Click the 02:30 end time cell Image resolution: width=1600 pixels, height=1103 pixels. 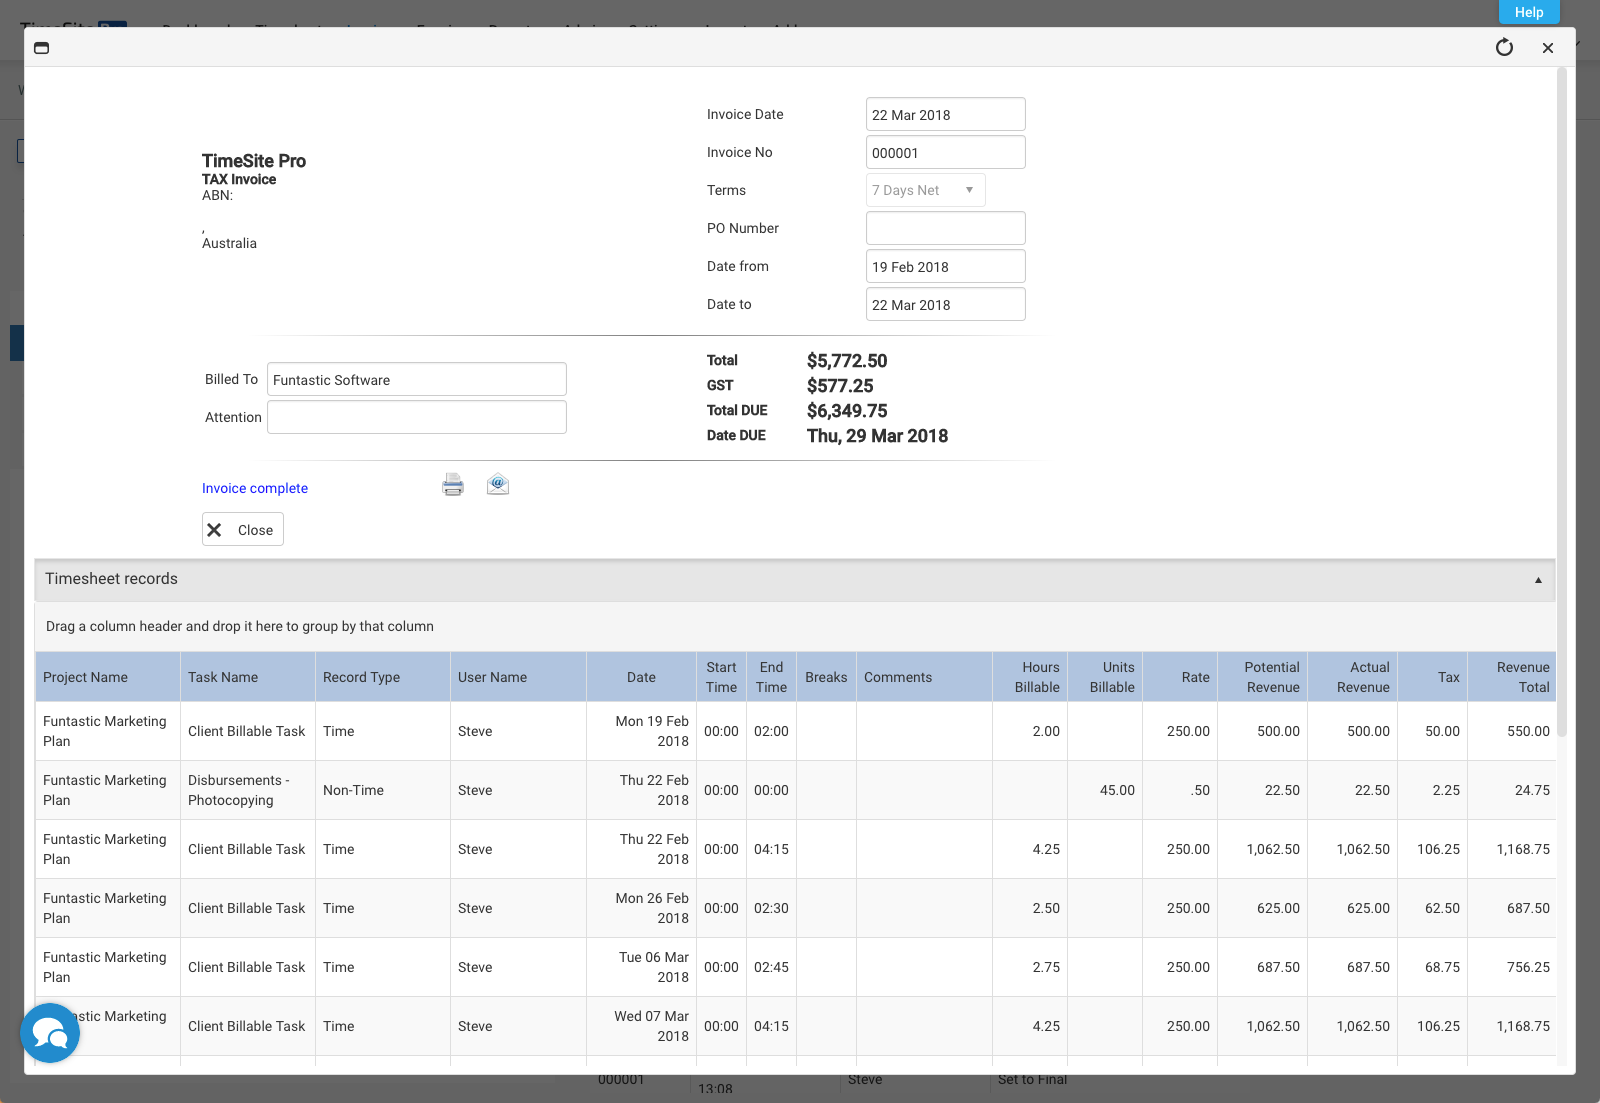tap(771, 908)
